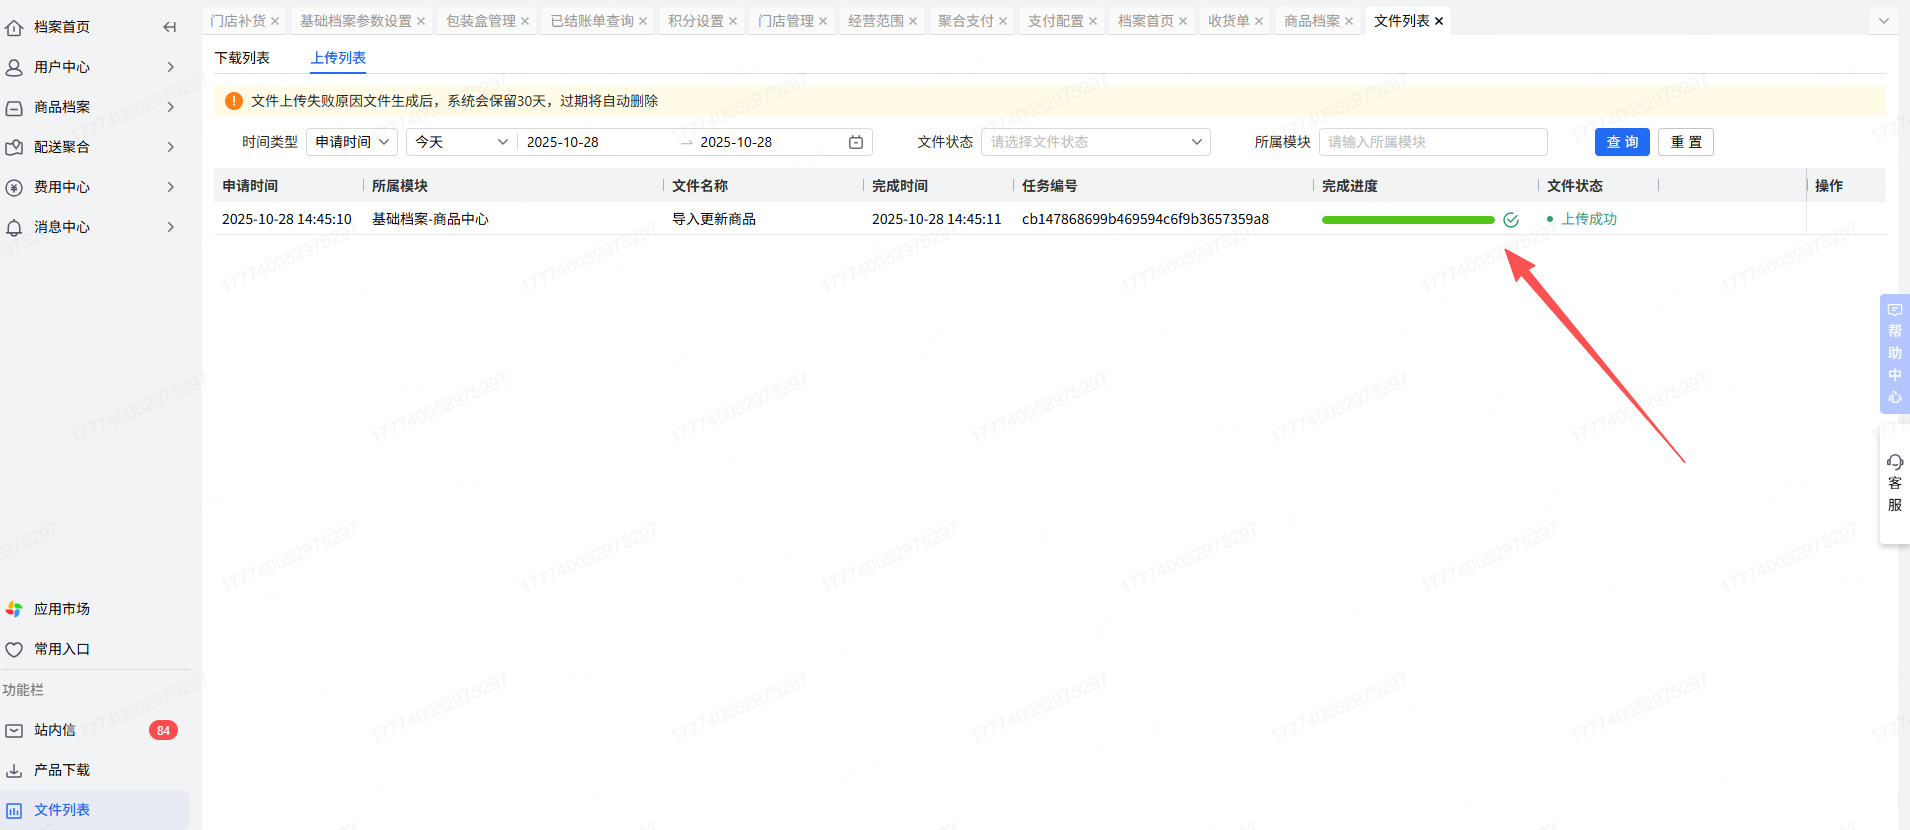Click the 84 unread badge
Viewport: 1910px width, 830px height.
point(163,730)
